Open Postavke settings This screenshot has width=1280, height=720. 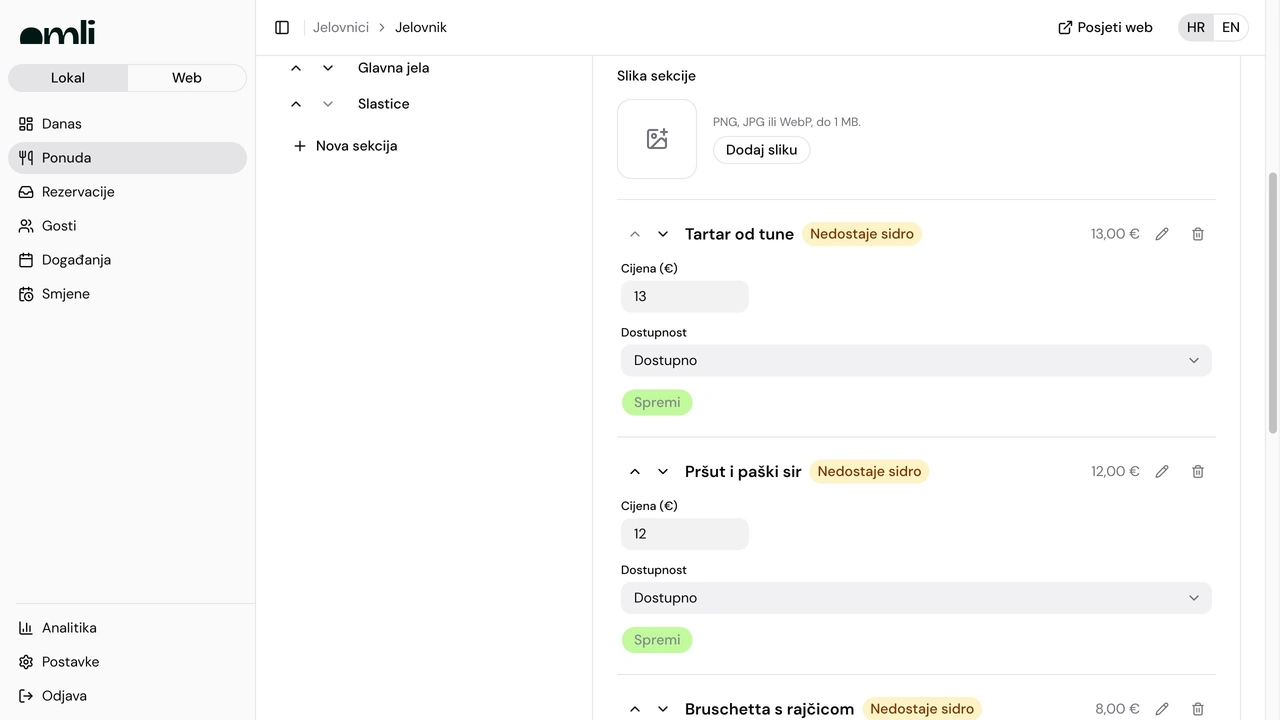[127, 662]
